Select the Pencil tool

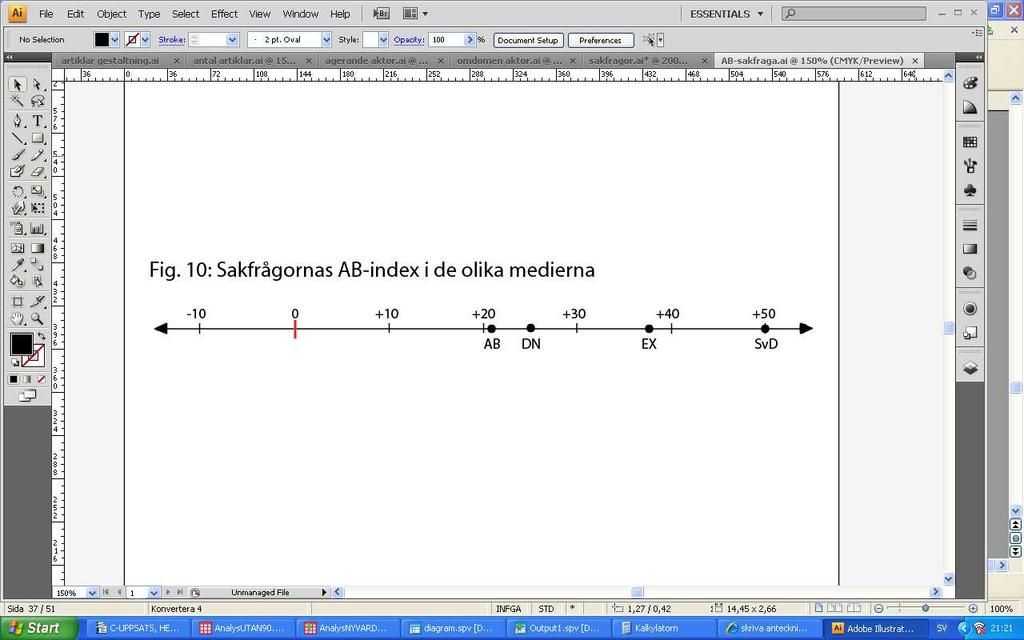tap(37, 155)
